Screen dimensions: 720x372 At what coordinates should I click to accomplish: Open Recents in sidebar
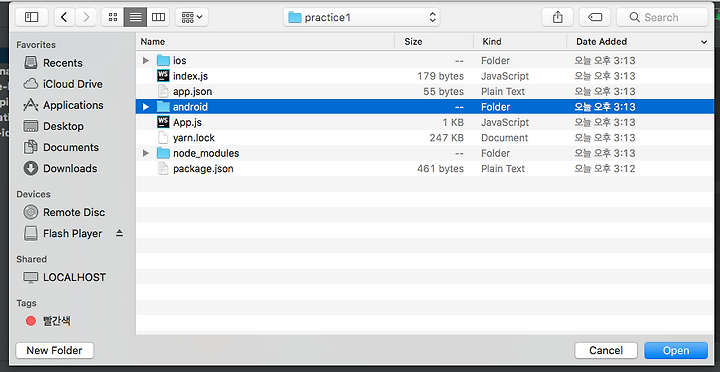63,63
